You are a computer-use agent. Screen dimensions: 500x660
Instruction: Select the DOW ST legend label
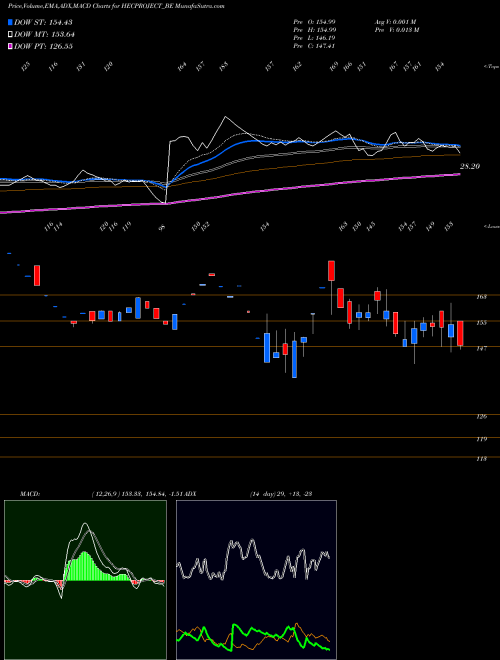pyautogui.click(x=43, y=22)
